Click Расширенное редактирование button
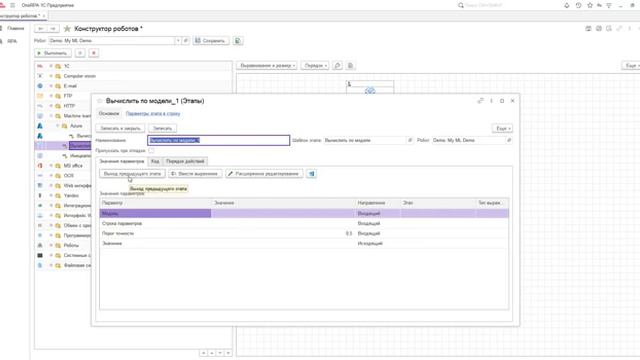 [x=264, y=174]
